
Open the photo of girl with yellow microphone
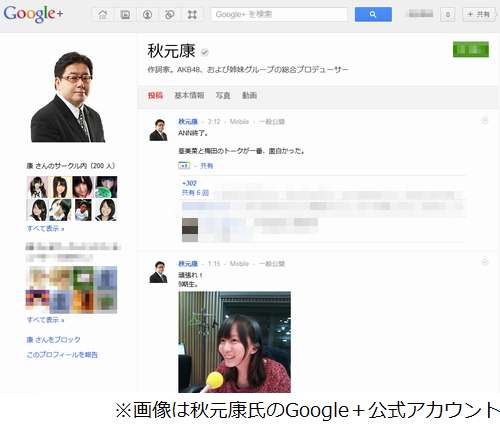tap(234, 342)
